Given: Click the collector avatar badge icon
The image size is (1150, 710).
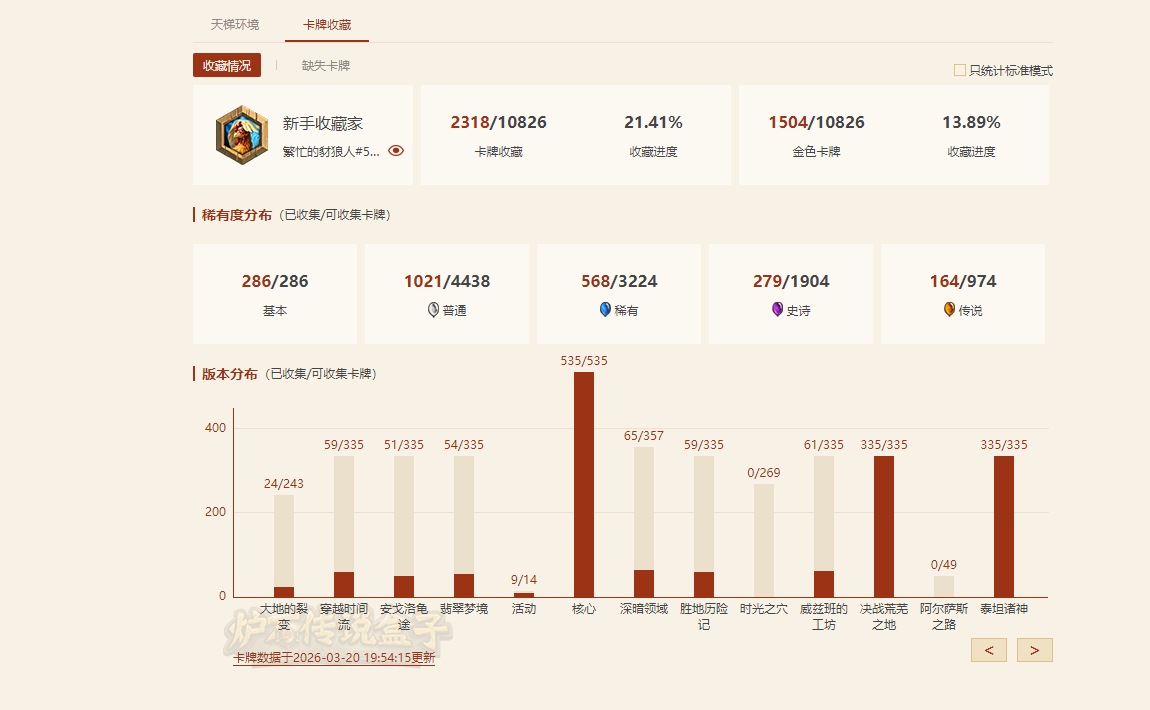Looking at the screenshot, I should pos(242,135).
